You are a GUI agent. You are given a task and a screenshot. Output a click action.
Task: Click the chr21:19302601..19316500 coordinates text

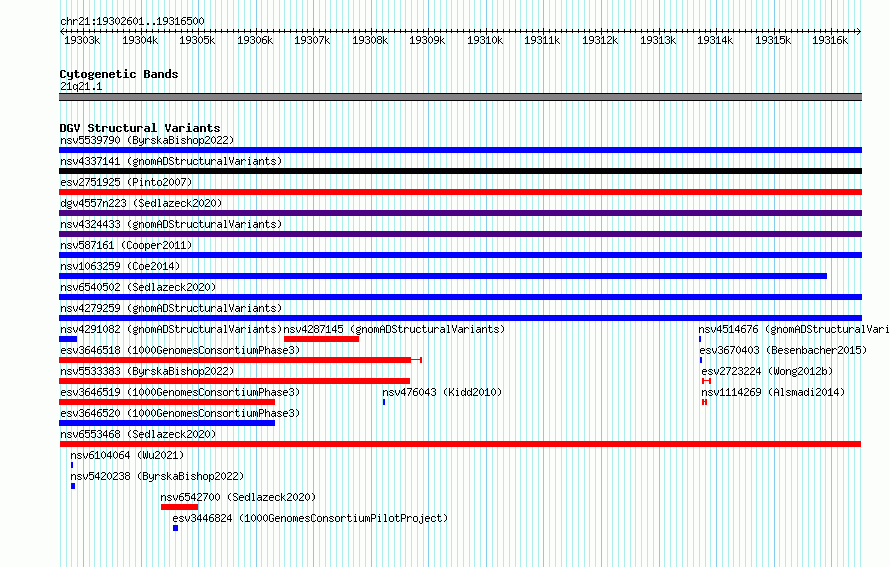coord(132,21)
